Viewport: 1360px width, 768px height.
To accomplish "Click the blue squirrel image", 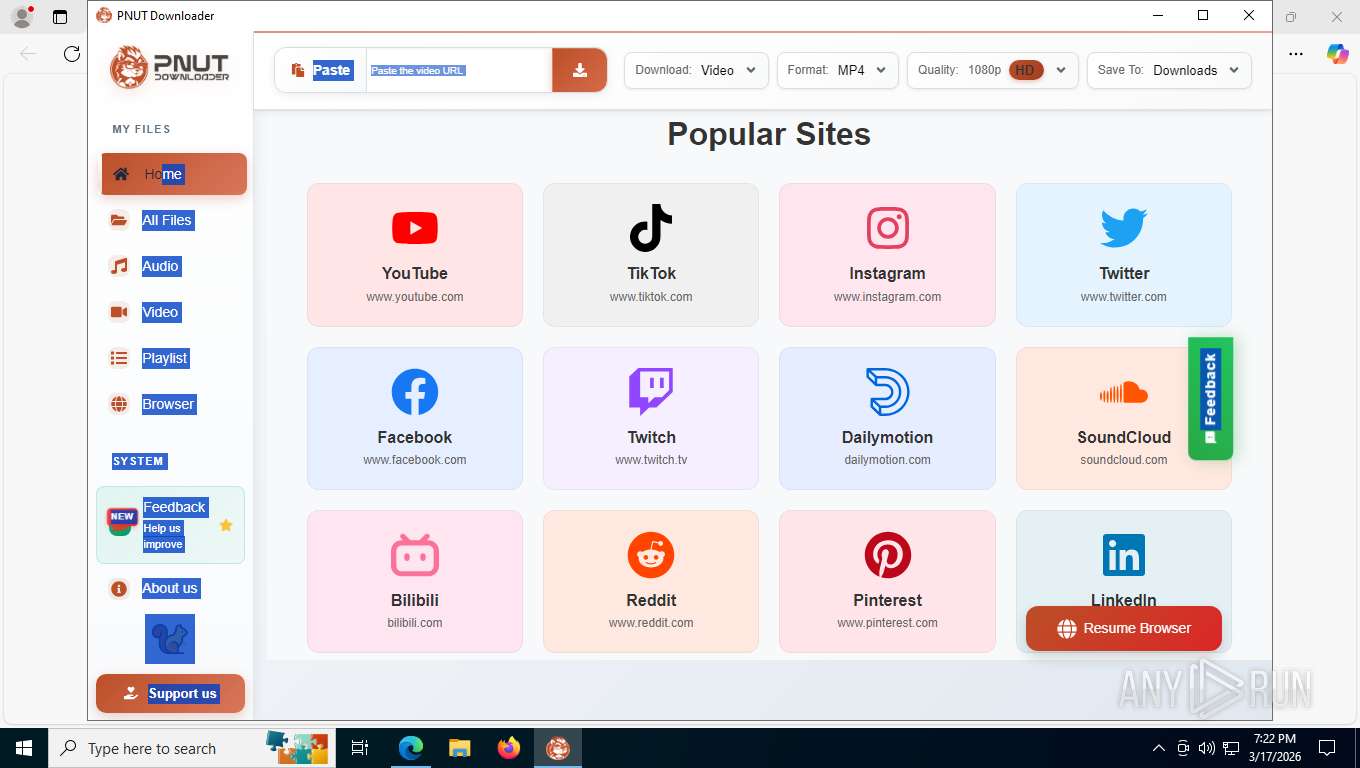I will [170, 639].
